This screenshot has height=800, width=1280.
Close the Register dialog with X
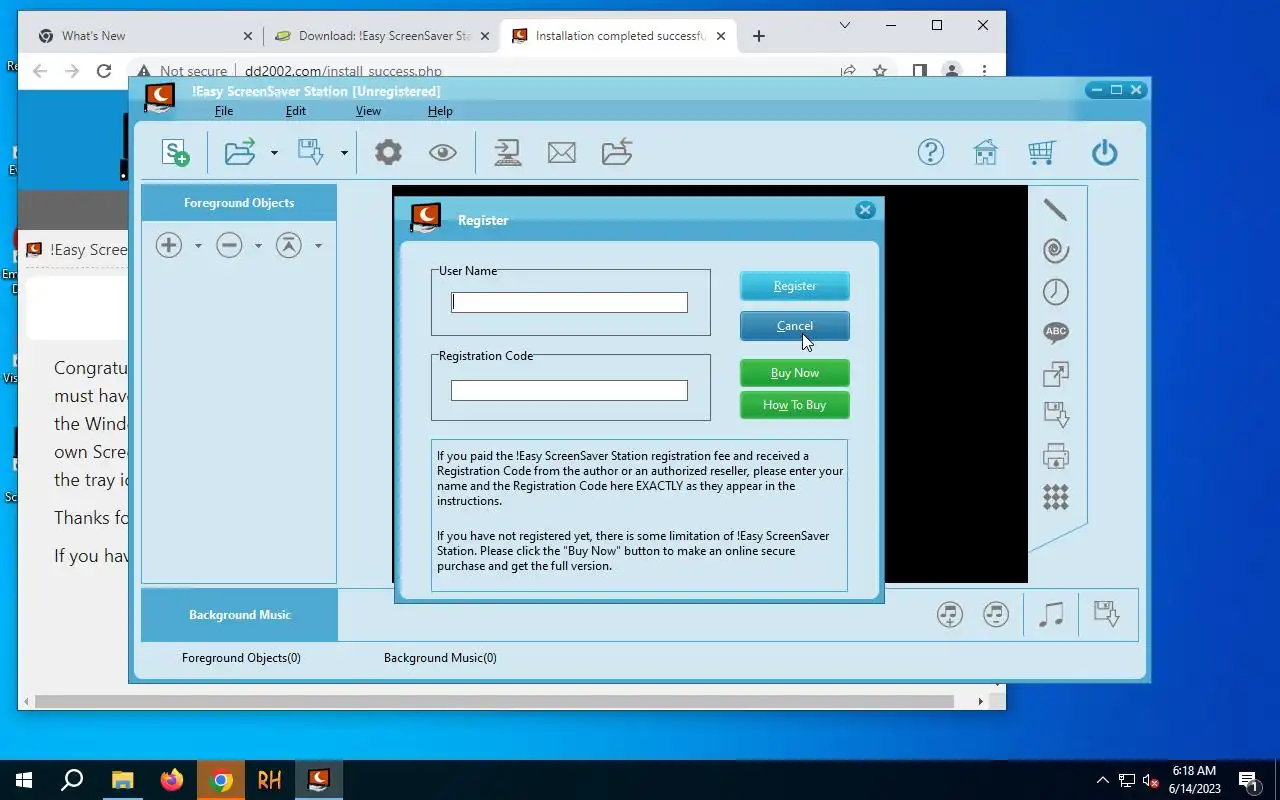[x=865, y=209]
